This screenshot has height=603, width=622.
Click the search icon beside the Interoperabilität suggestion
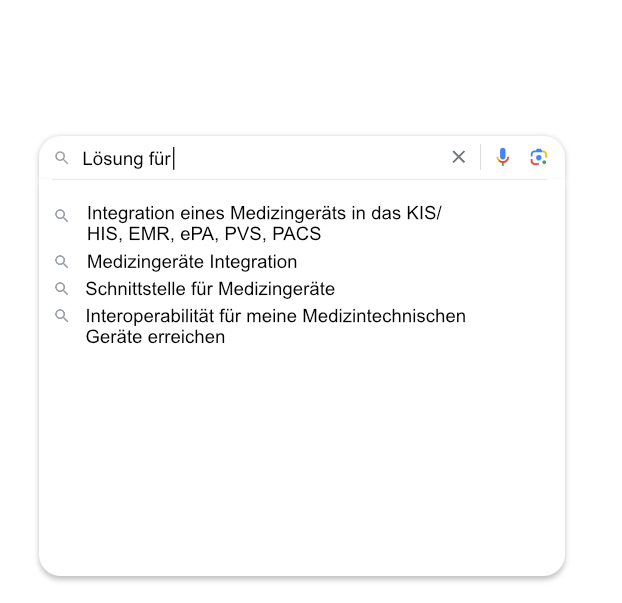(x=61, y=316)
